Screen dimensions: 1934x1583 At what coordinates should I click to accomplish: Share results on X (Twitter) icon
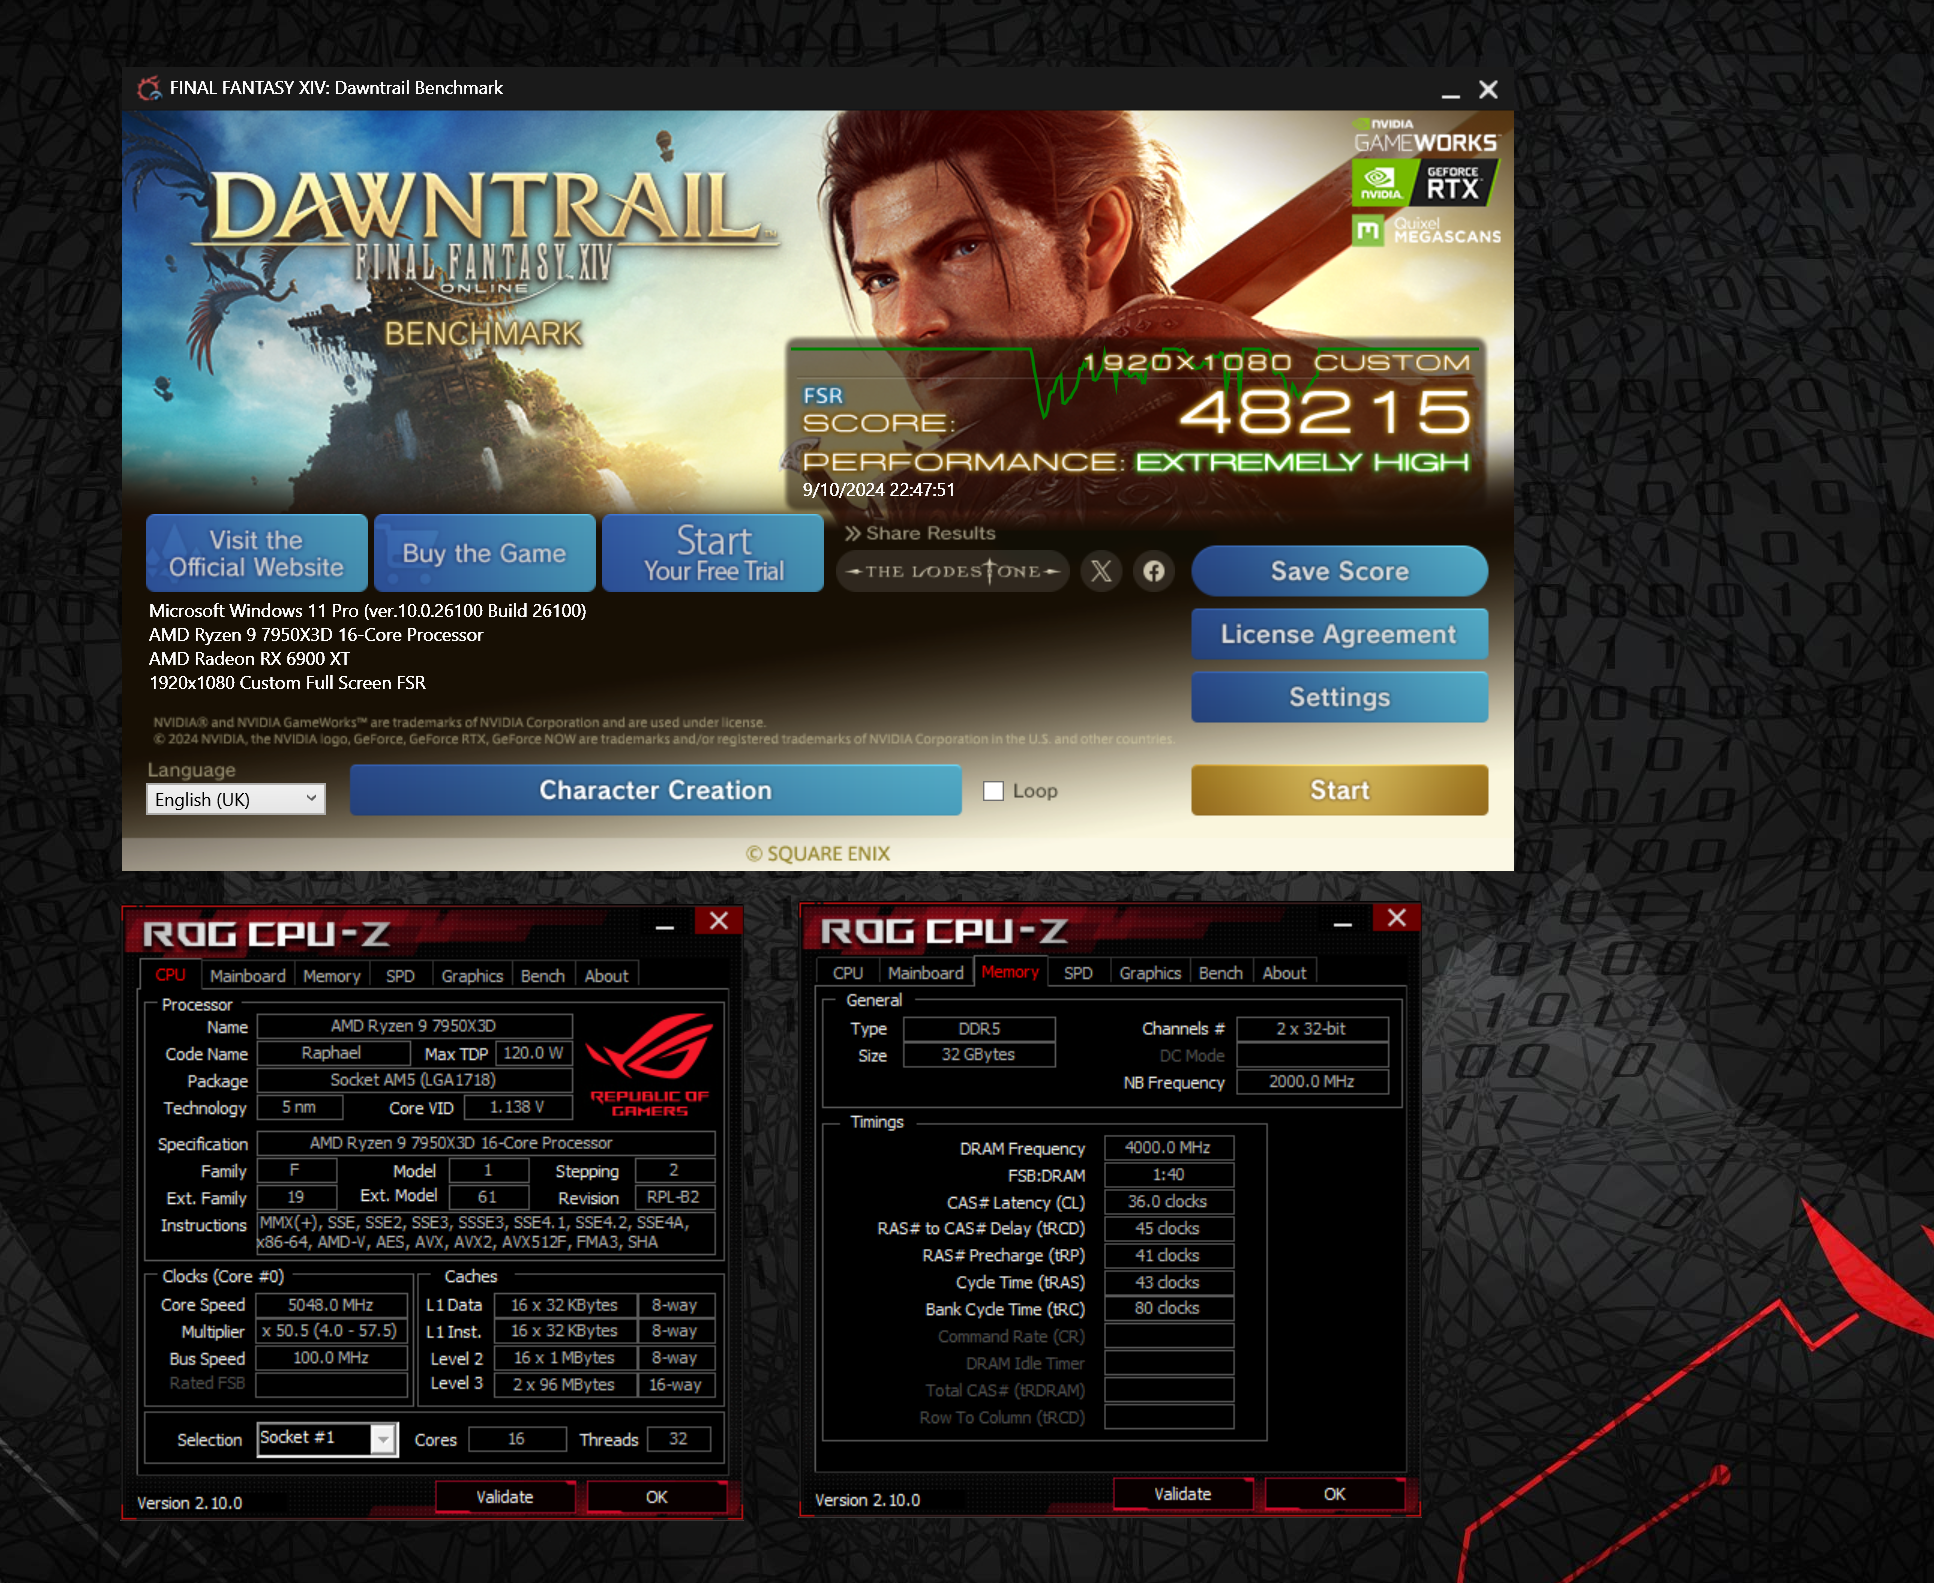1101,571
